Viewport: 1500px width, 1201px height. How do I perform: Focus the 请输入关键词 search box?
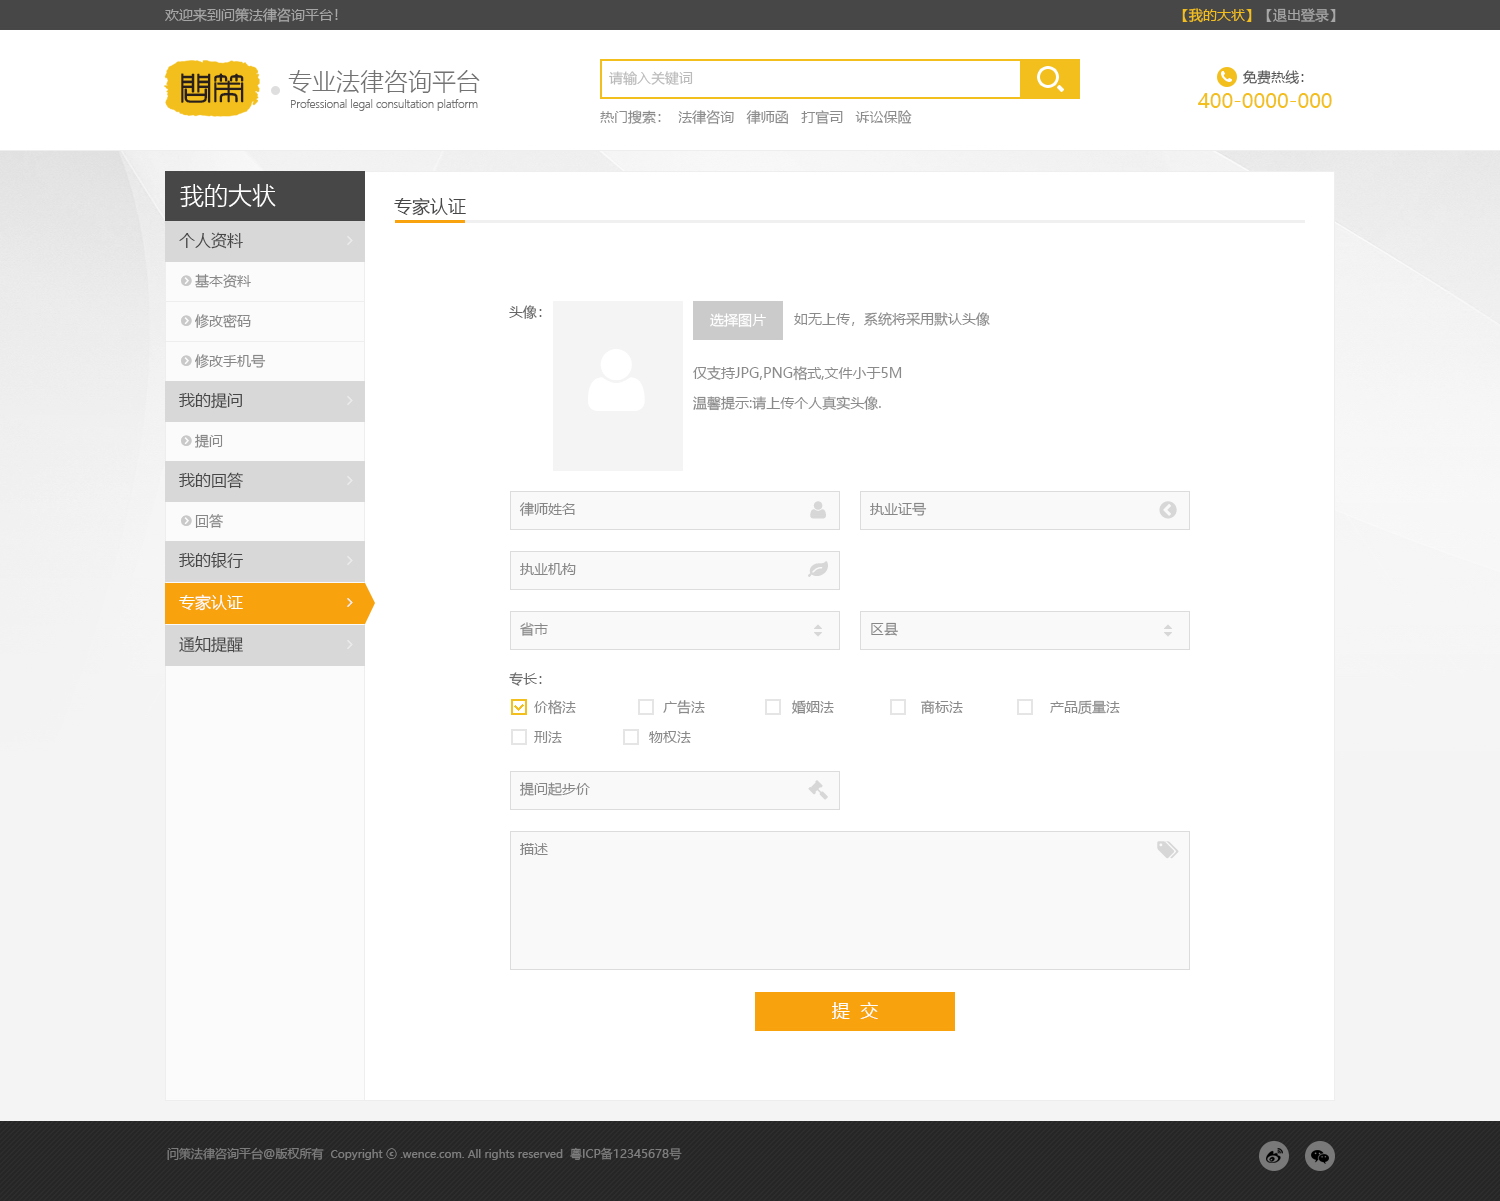point(811,79)
